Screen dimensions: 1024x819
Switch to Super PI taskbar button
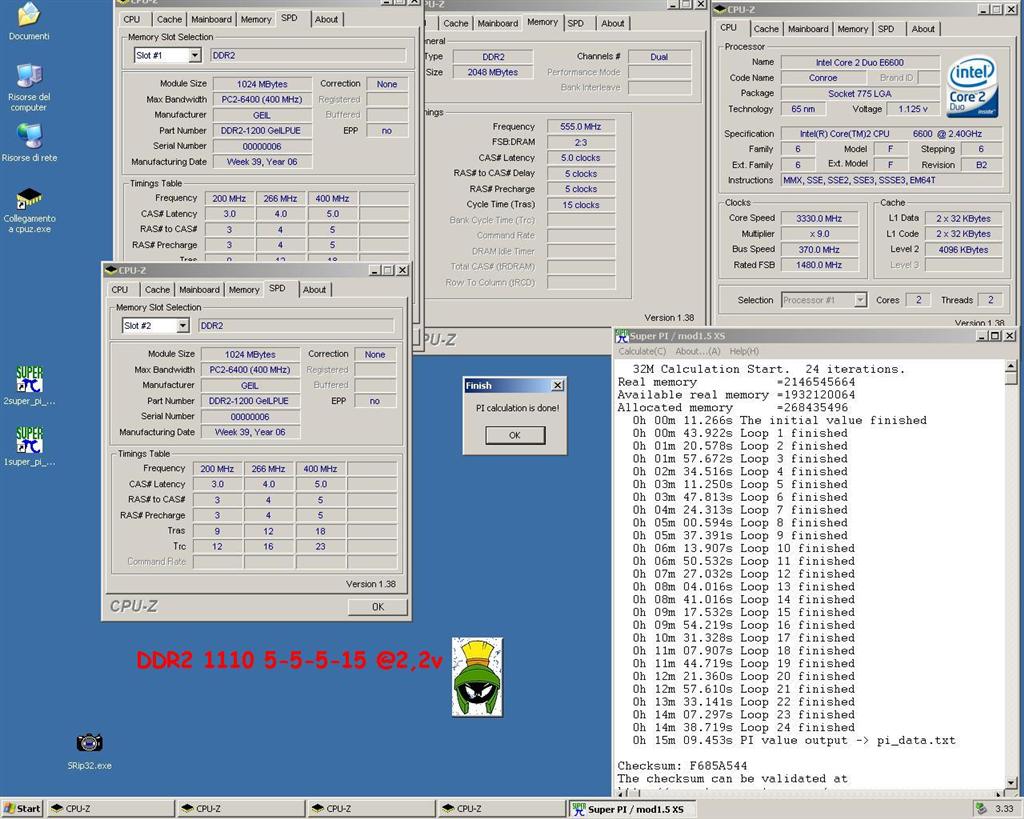[x=632, y=809]
